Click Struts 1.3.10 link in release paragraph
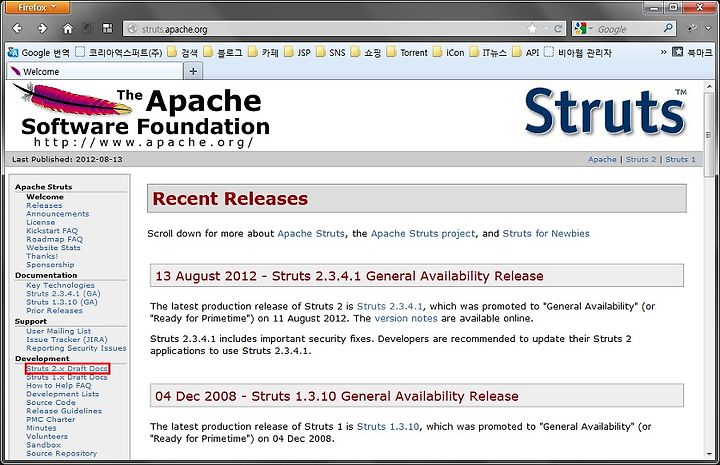The width and height of the screenshot is (720, 465). pos(388,426)
